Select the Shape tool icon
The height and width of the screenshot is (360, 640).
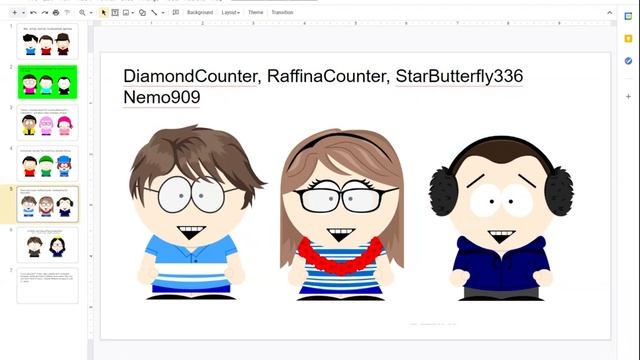pos(142,13)
